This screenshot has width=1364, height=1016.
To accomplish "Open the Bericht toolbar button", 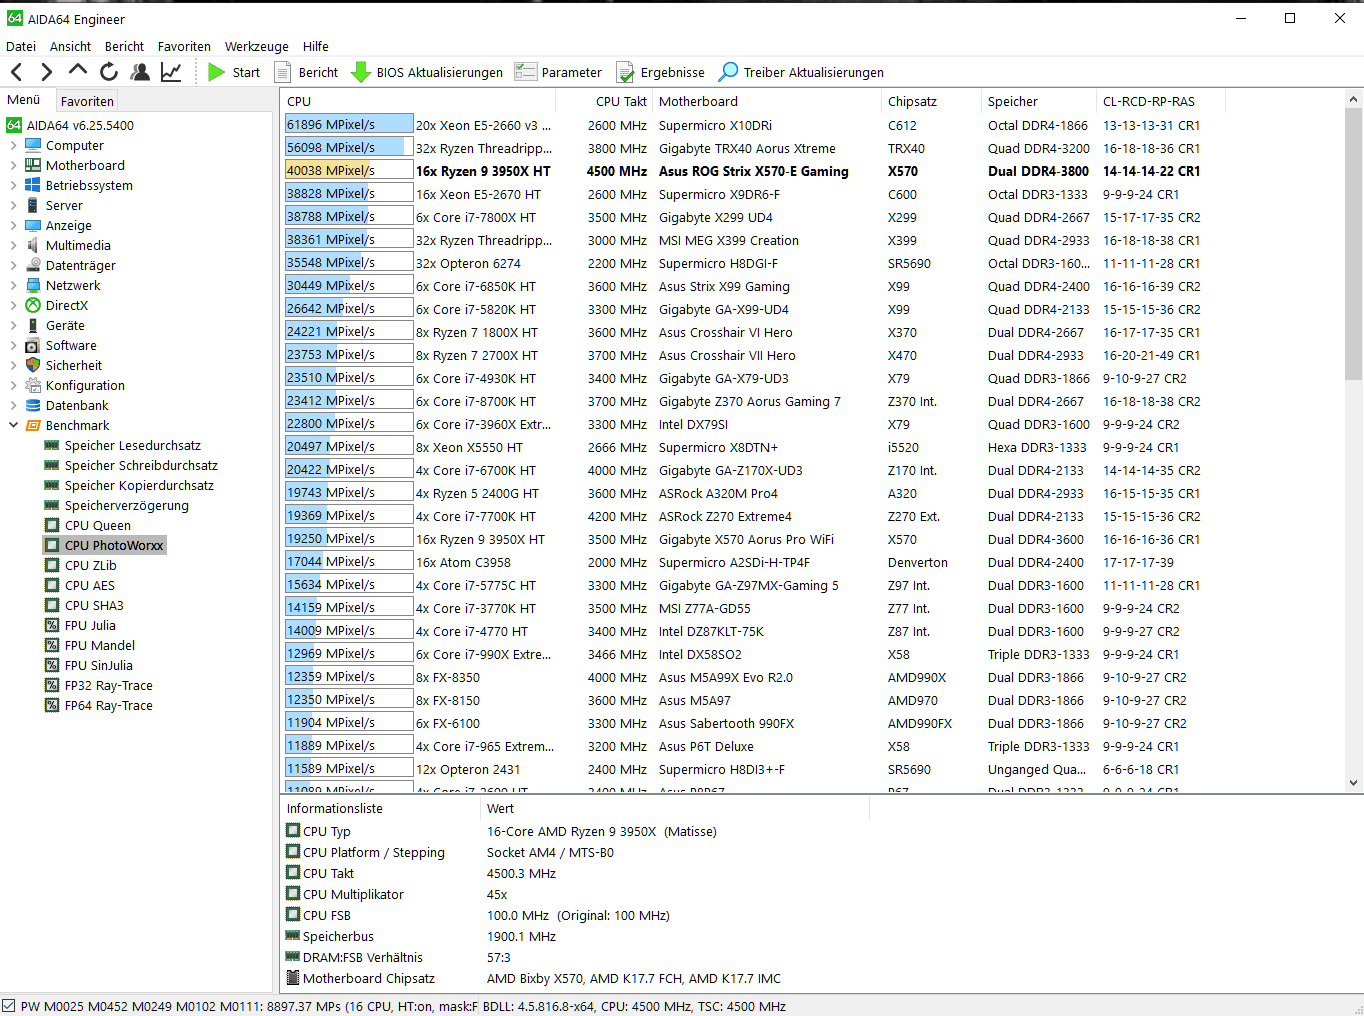I will click(x=307, y=72).
